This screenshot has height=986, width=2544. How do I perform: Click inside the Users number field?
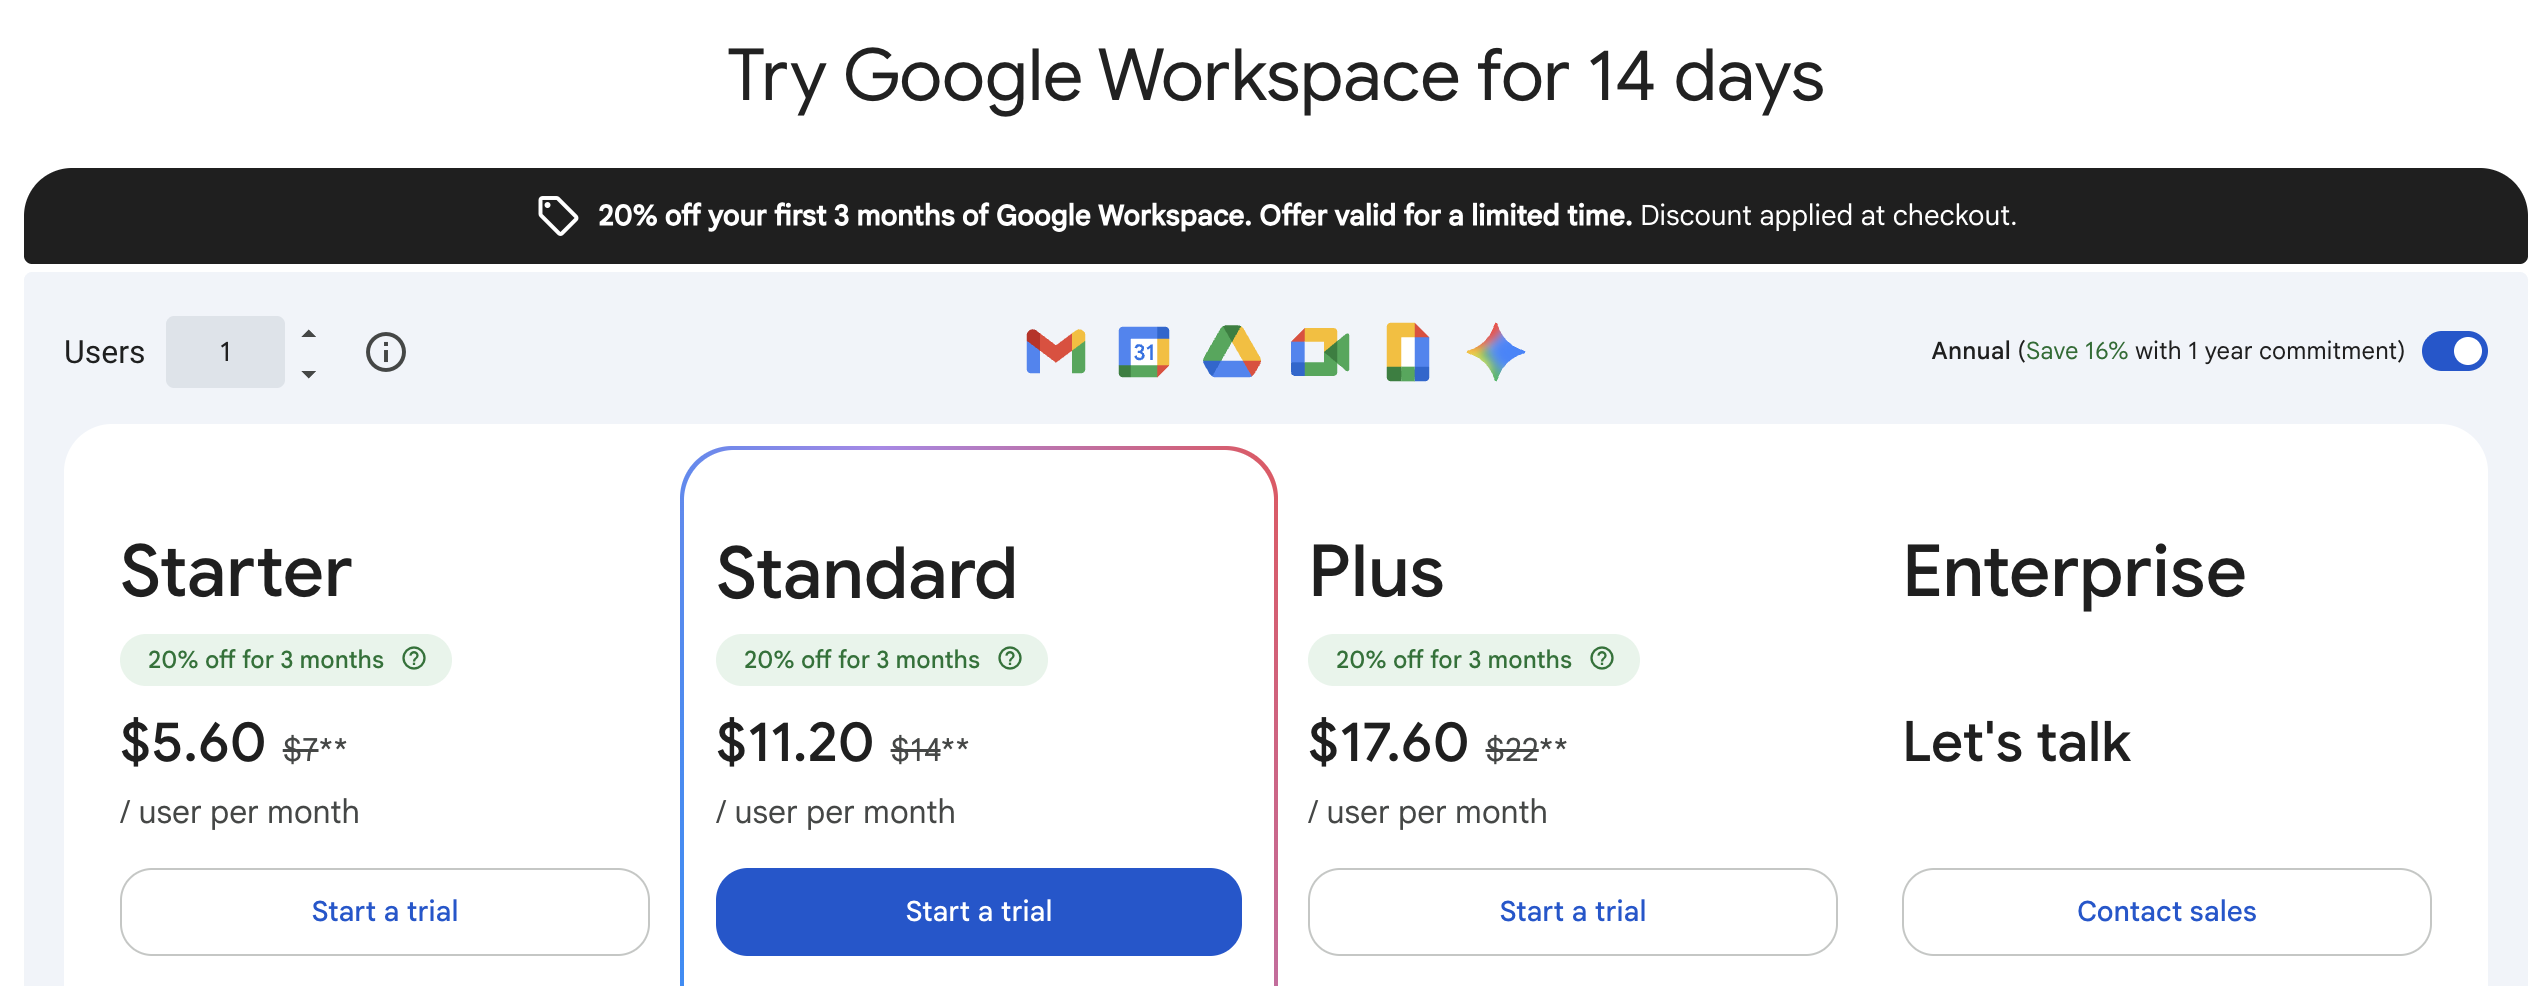[225, 351]
